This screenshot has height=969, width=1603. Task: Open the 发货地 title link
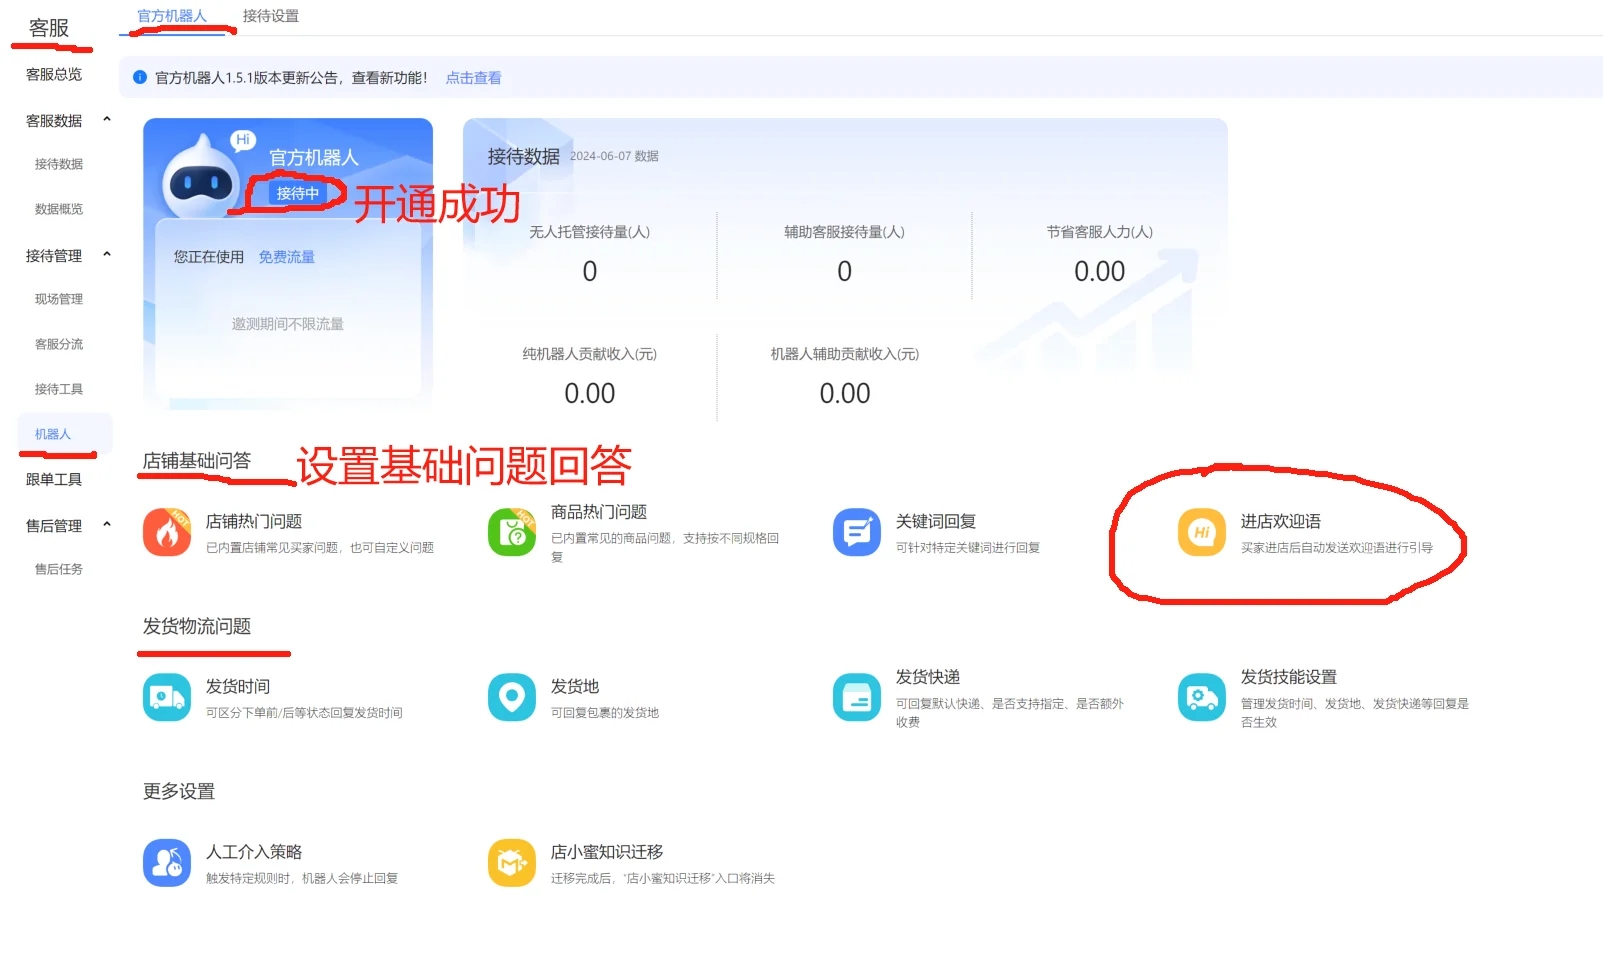coord(575,686)
